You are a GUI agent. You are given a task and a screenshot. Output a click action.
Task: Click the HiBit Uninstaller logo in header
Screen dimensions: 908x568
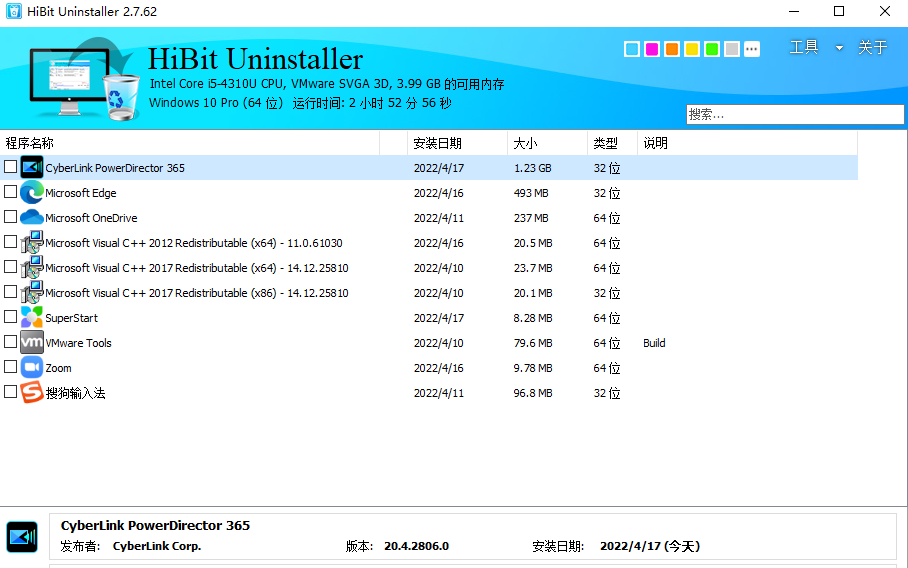(85, 78)
